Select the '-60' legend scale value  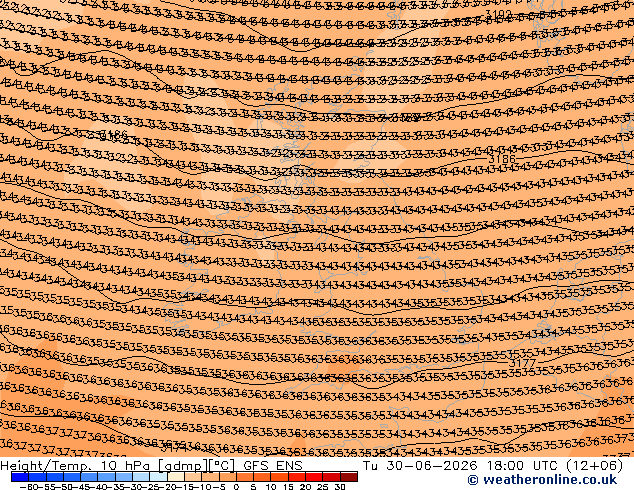click(29, 486)
